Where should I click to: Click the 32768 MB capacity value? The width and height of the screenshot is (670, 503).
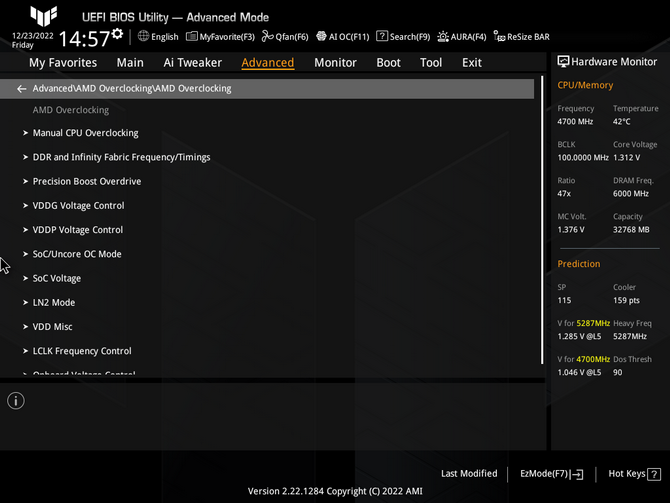(631, 230)
